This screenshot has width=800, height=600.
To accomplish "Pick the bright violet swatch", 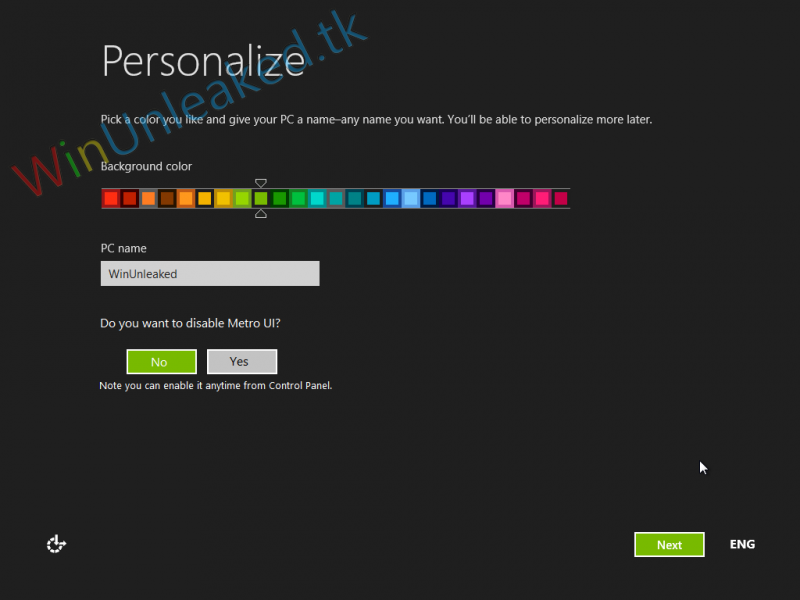I will [467, 198].
